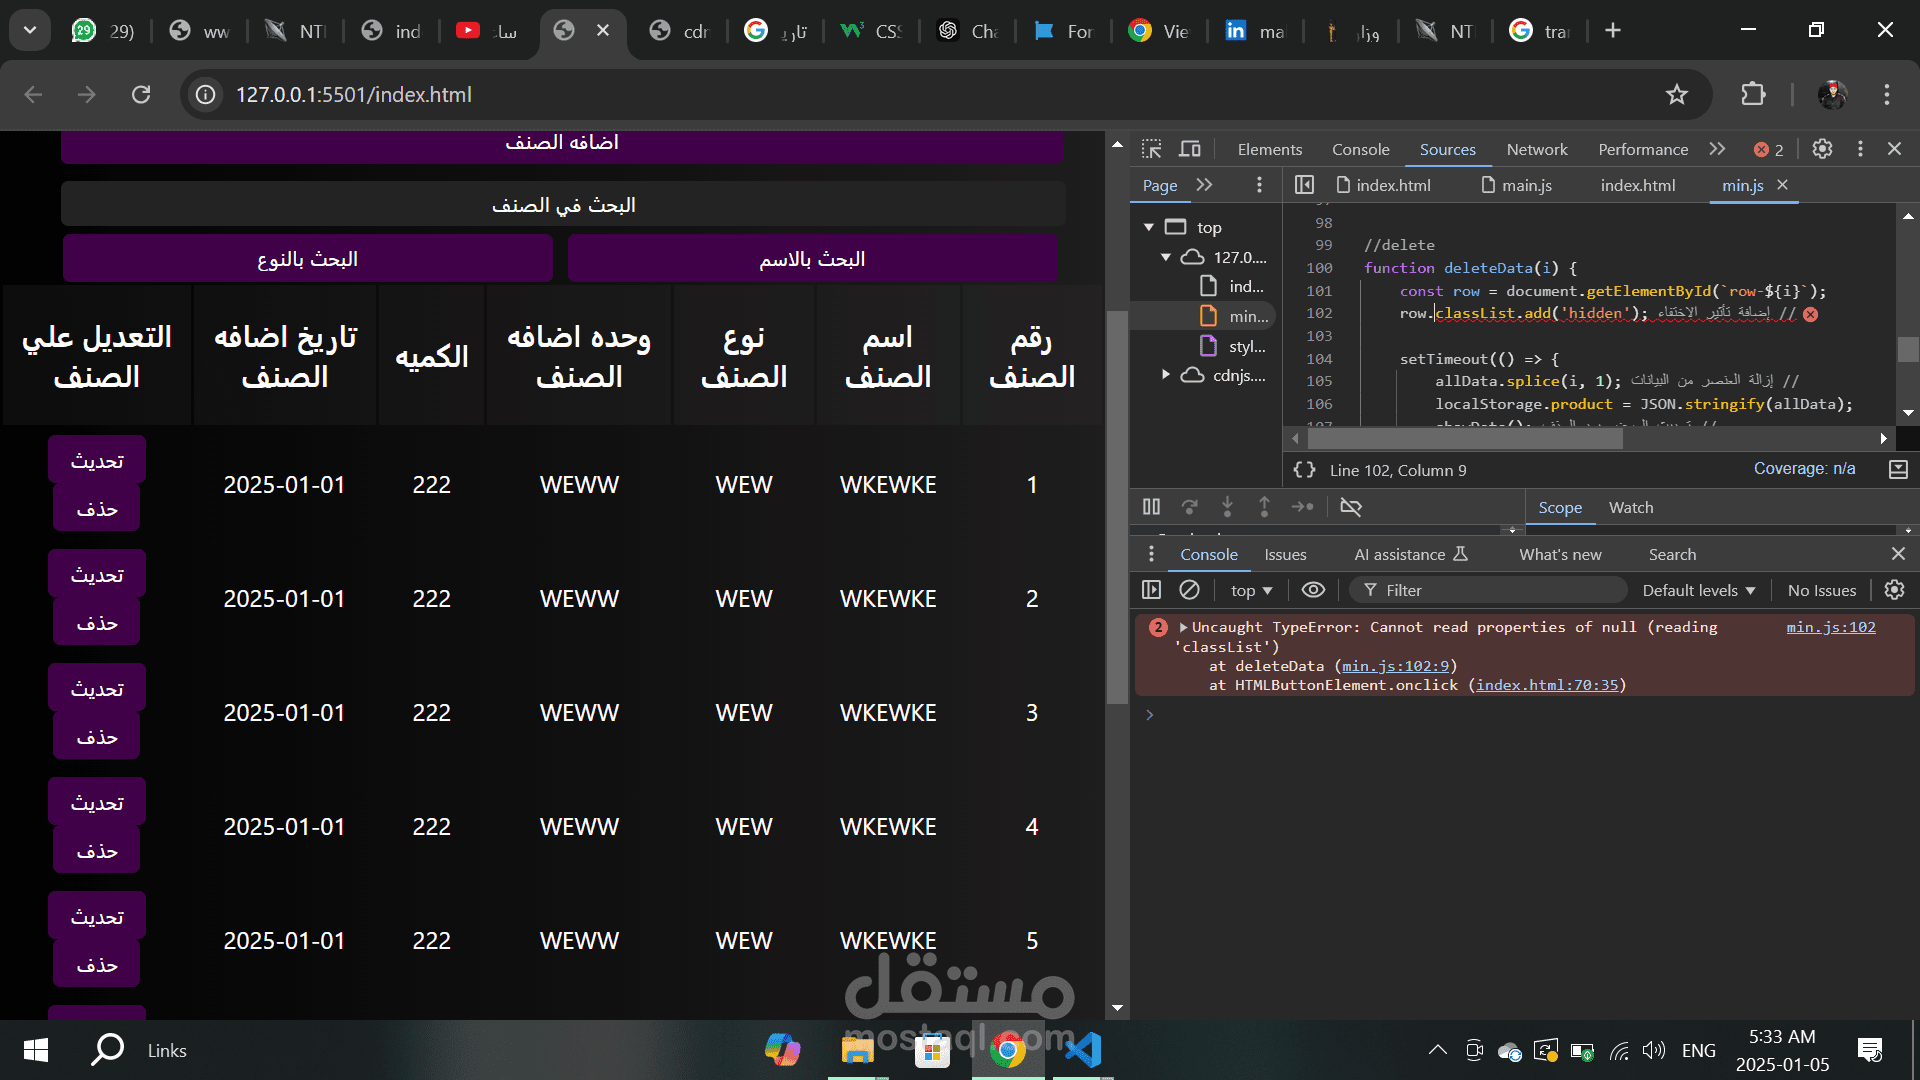This screenshot has width=1920, height=1080.
Task: Open the Issues drawer tab
Action: pyautogui.click(x=1285, y=554)
